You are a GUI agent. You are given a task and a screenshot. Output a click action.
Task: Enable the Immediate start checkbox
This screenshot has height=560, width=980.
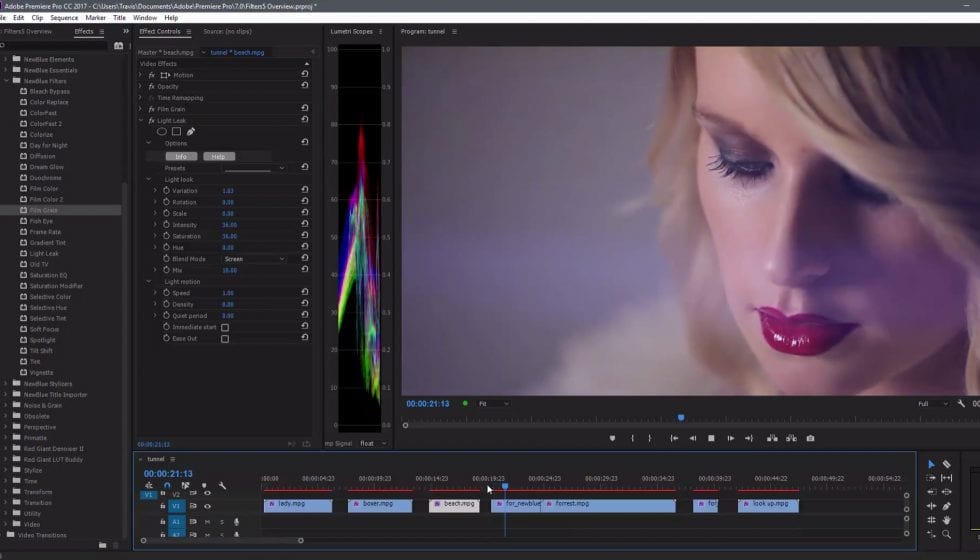225,327
